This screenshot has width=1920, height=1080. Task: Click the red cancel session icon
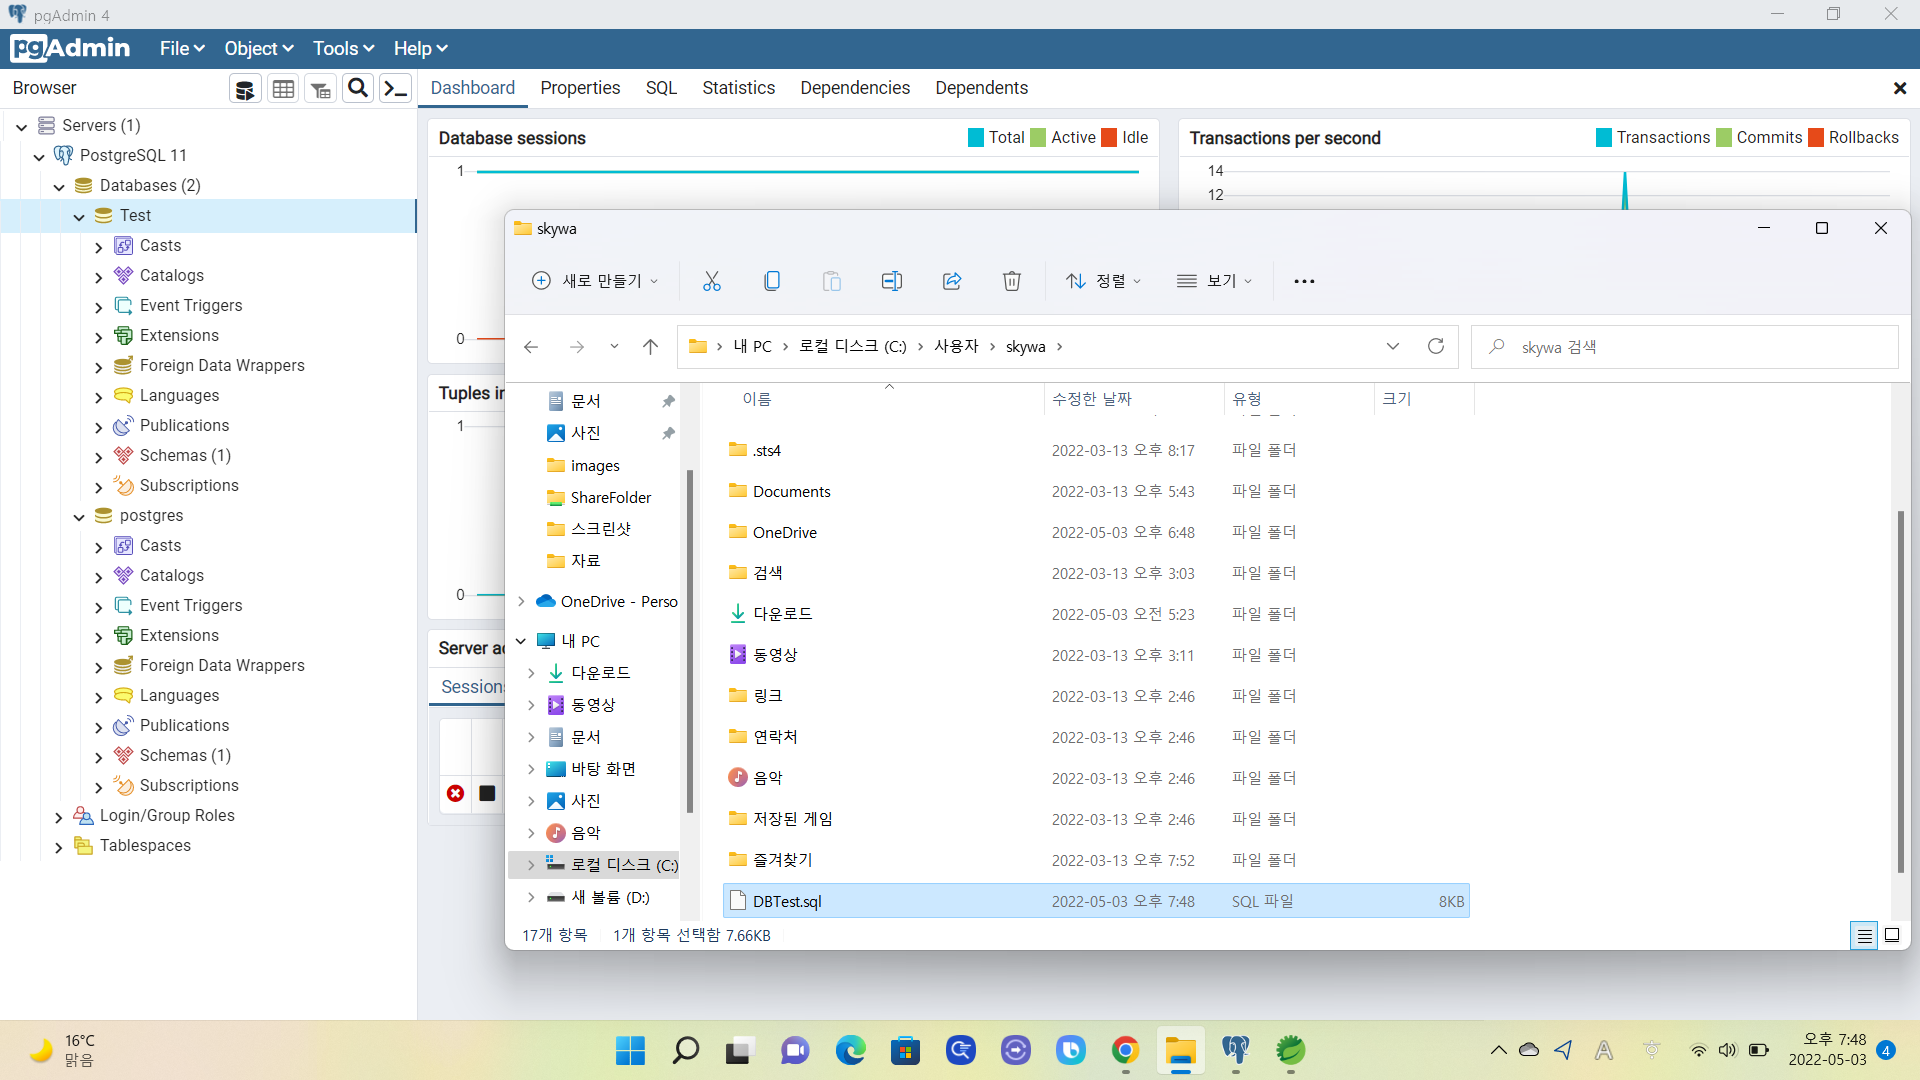pos(456,793)
